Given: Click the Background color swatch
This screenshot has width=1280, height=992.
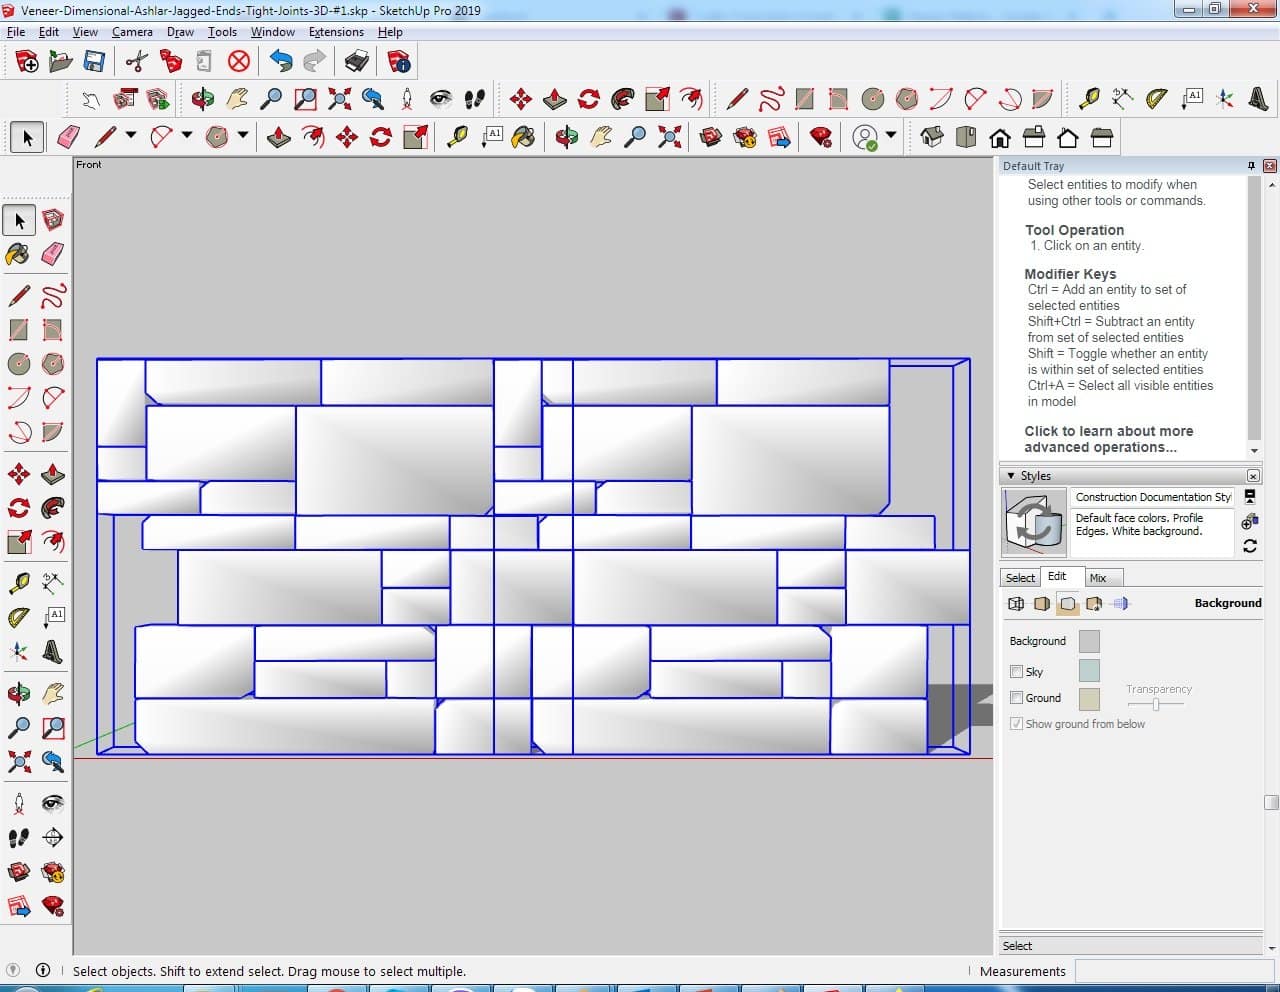Looking at the screenshot, I should pyautogui.click(x=1089, y=641).
